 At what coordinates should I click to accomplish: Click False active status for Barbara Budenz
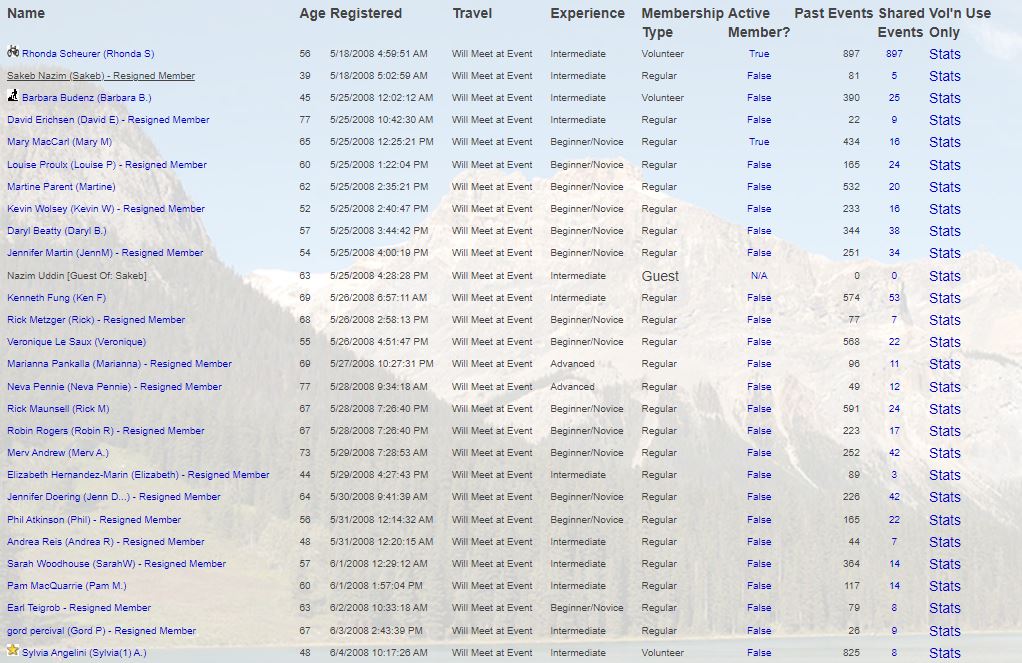coord(759,98)
